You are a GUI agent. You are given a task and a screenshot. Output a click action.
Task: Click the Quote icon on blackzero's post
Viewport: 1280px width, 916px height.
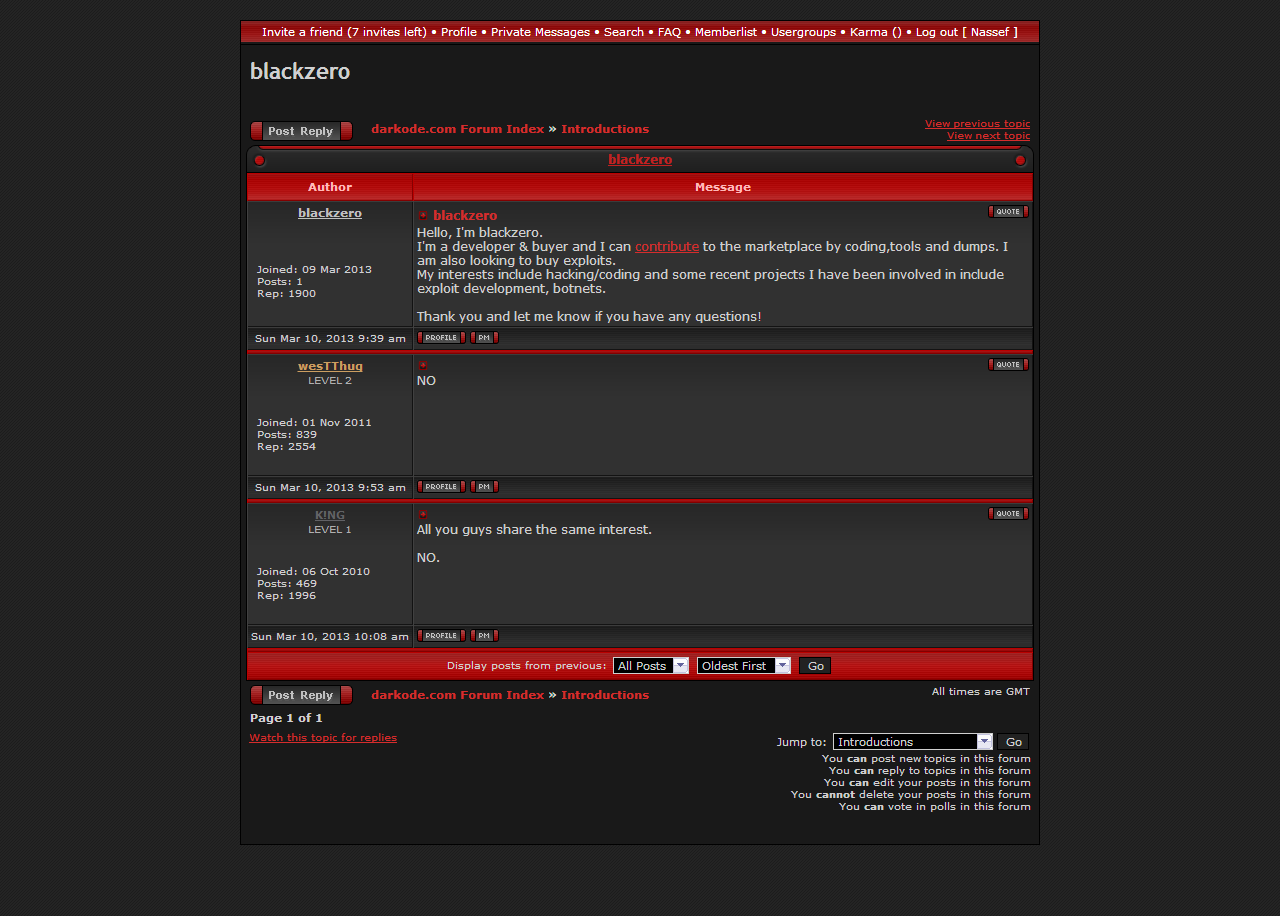tap(1008, 212)
